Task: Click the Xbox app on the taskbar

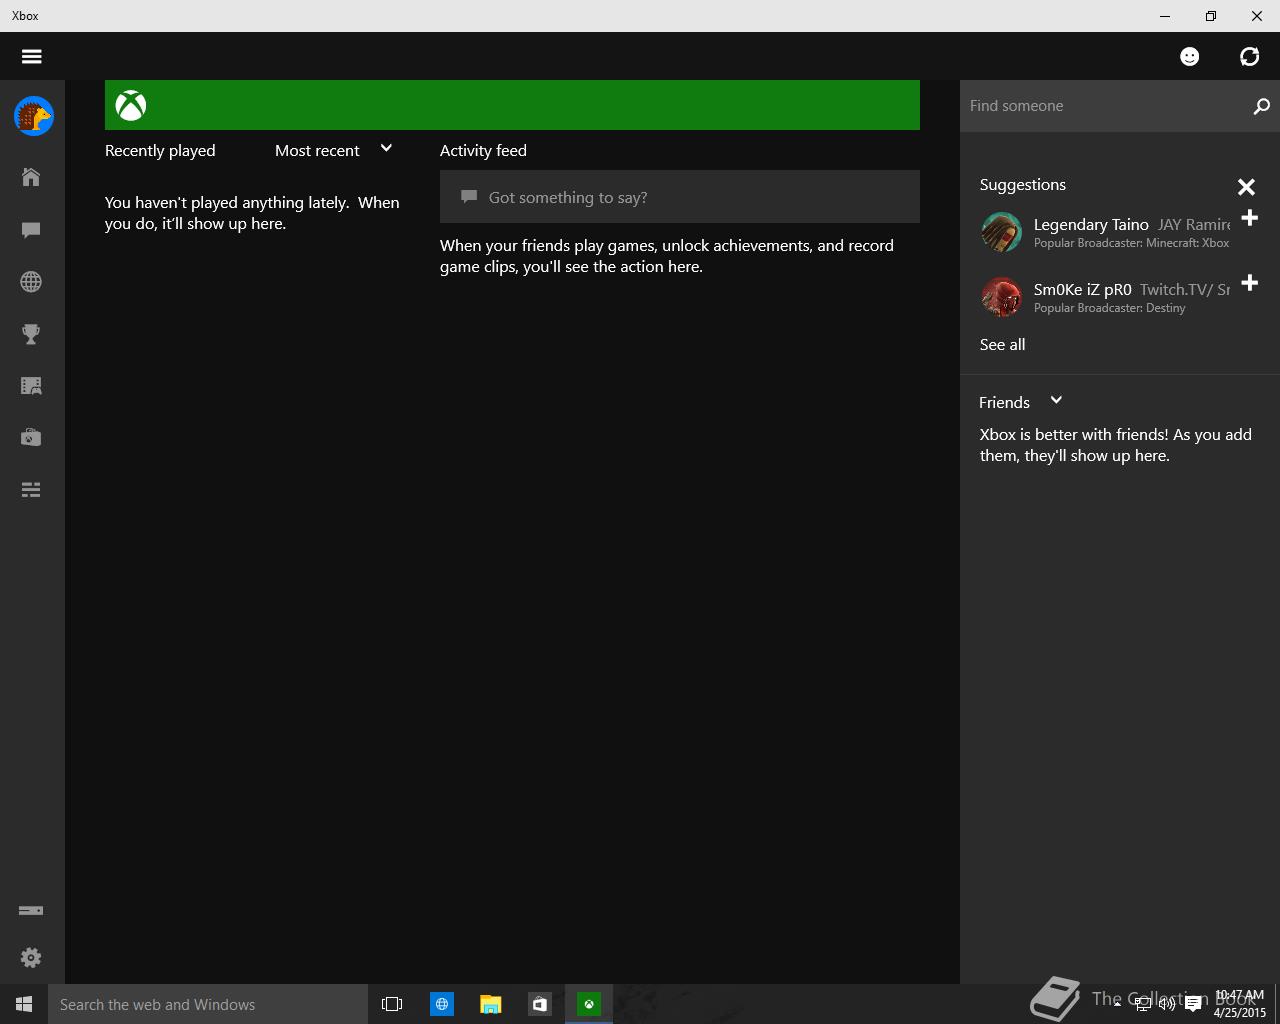Action: pos(589,1004)
